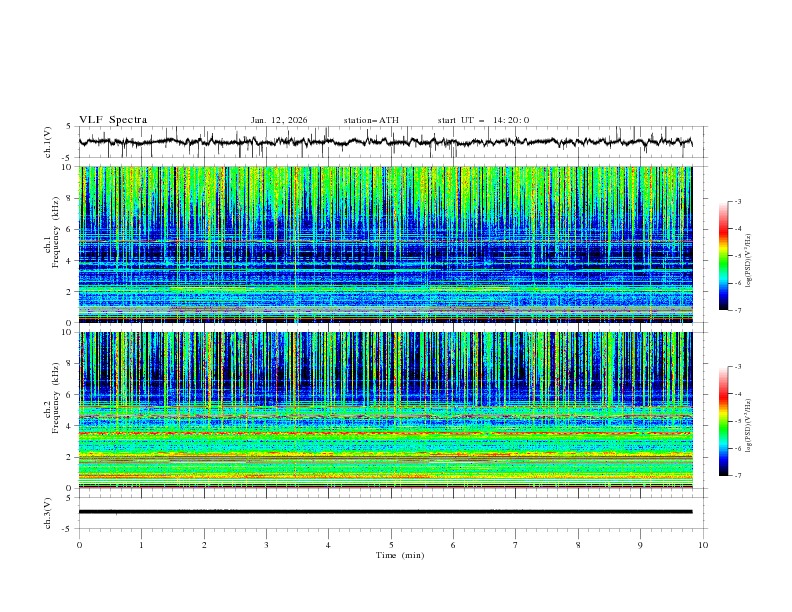Click the "ch.1(V)" axis label
Screen dimensions: 792x612
48,142
